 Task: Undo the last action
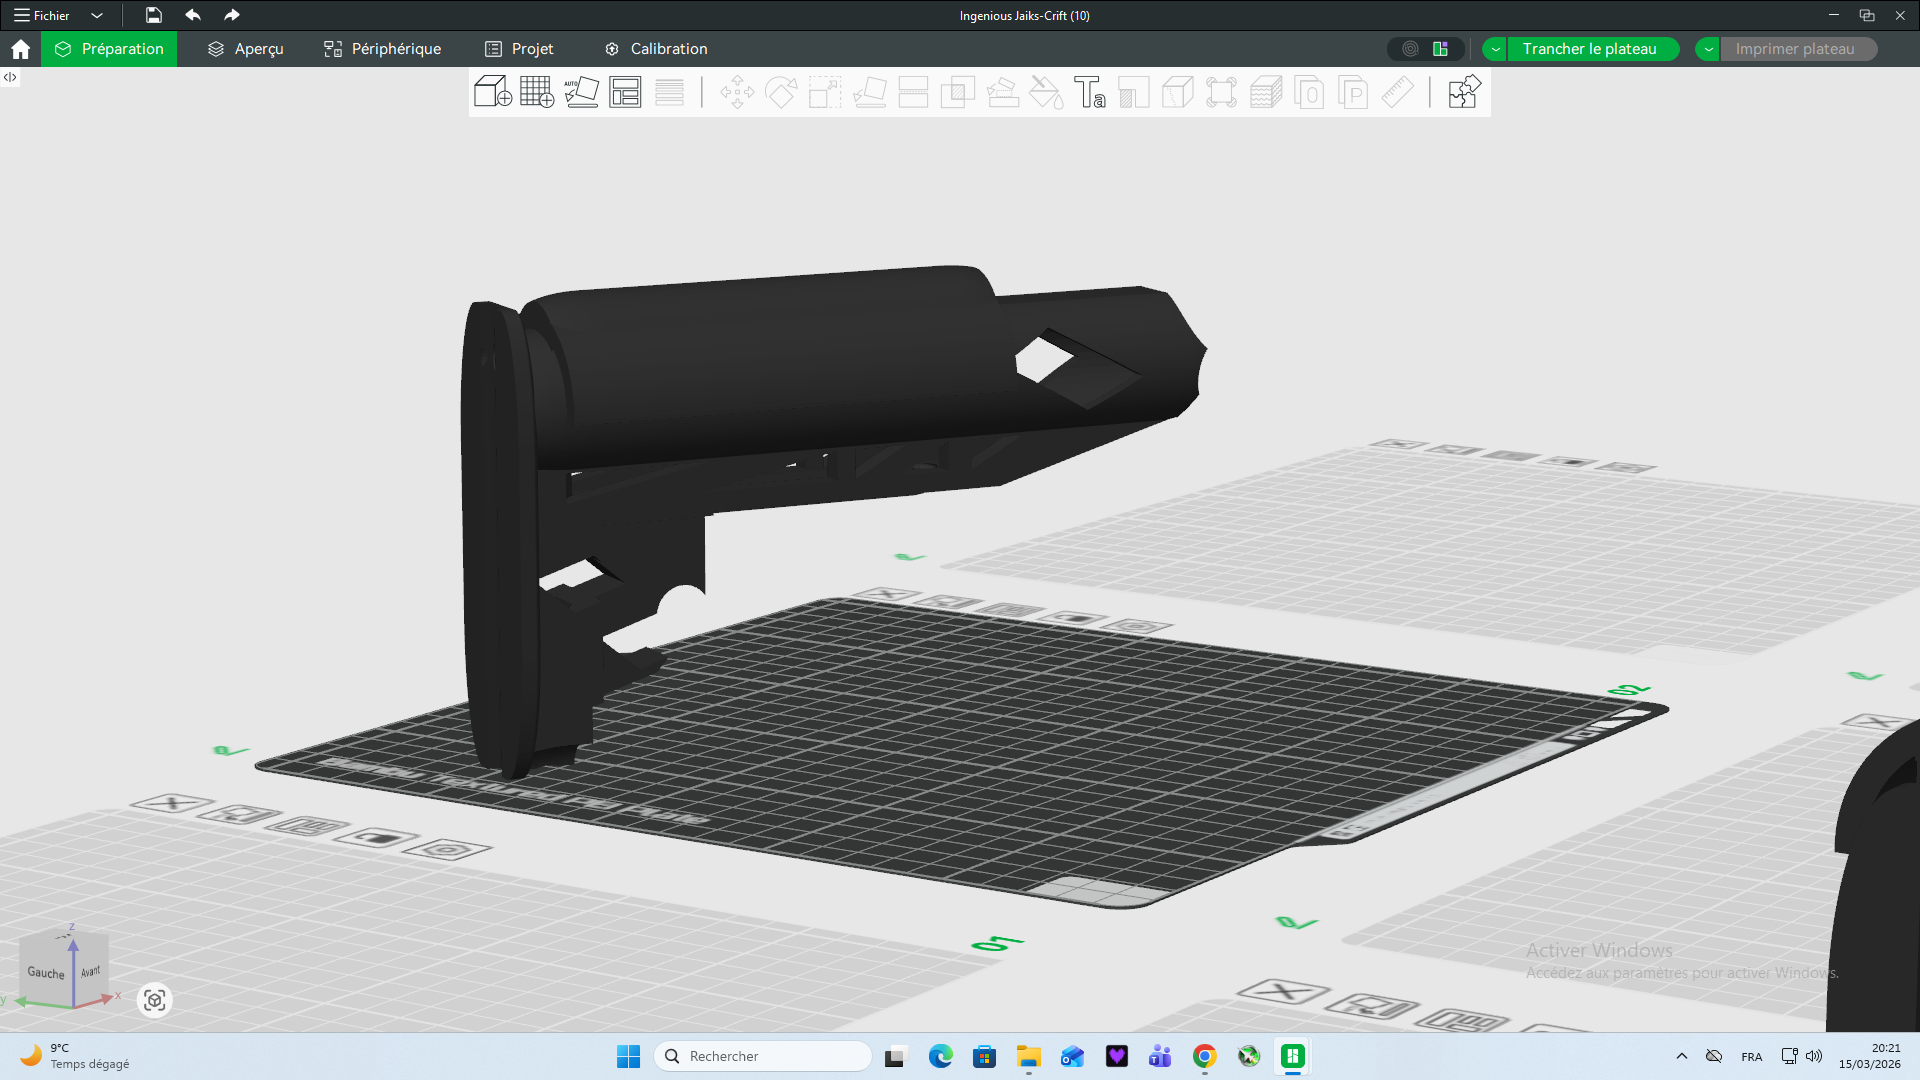coord(193,15)
